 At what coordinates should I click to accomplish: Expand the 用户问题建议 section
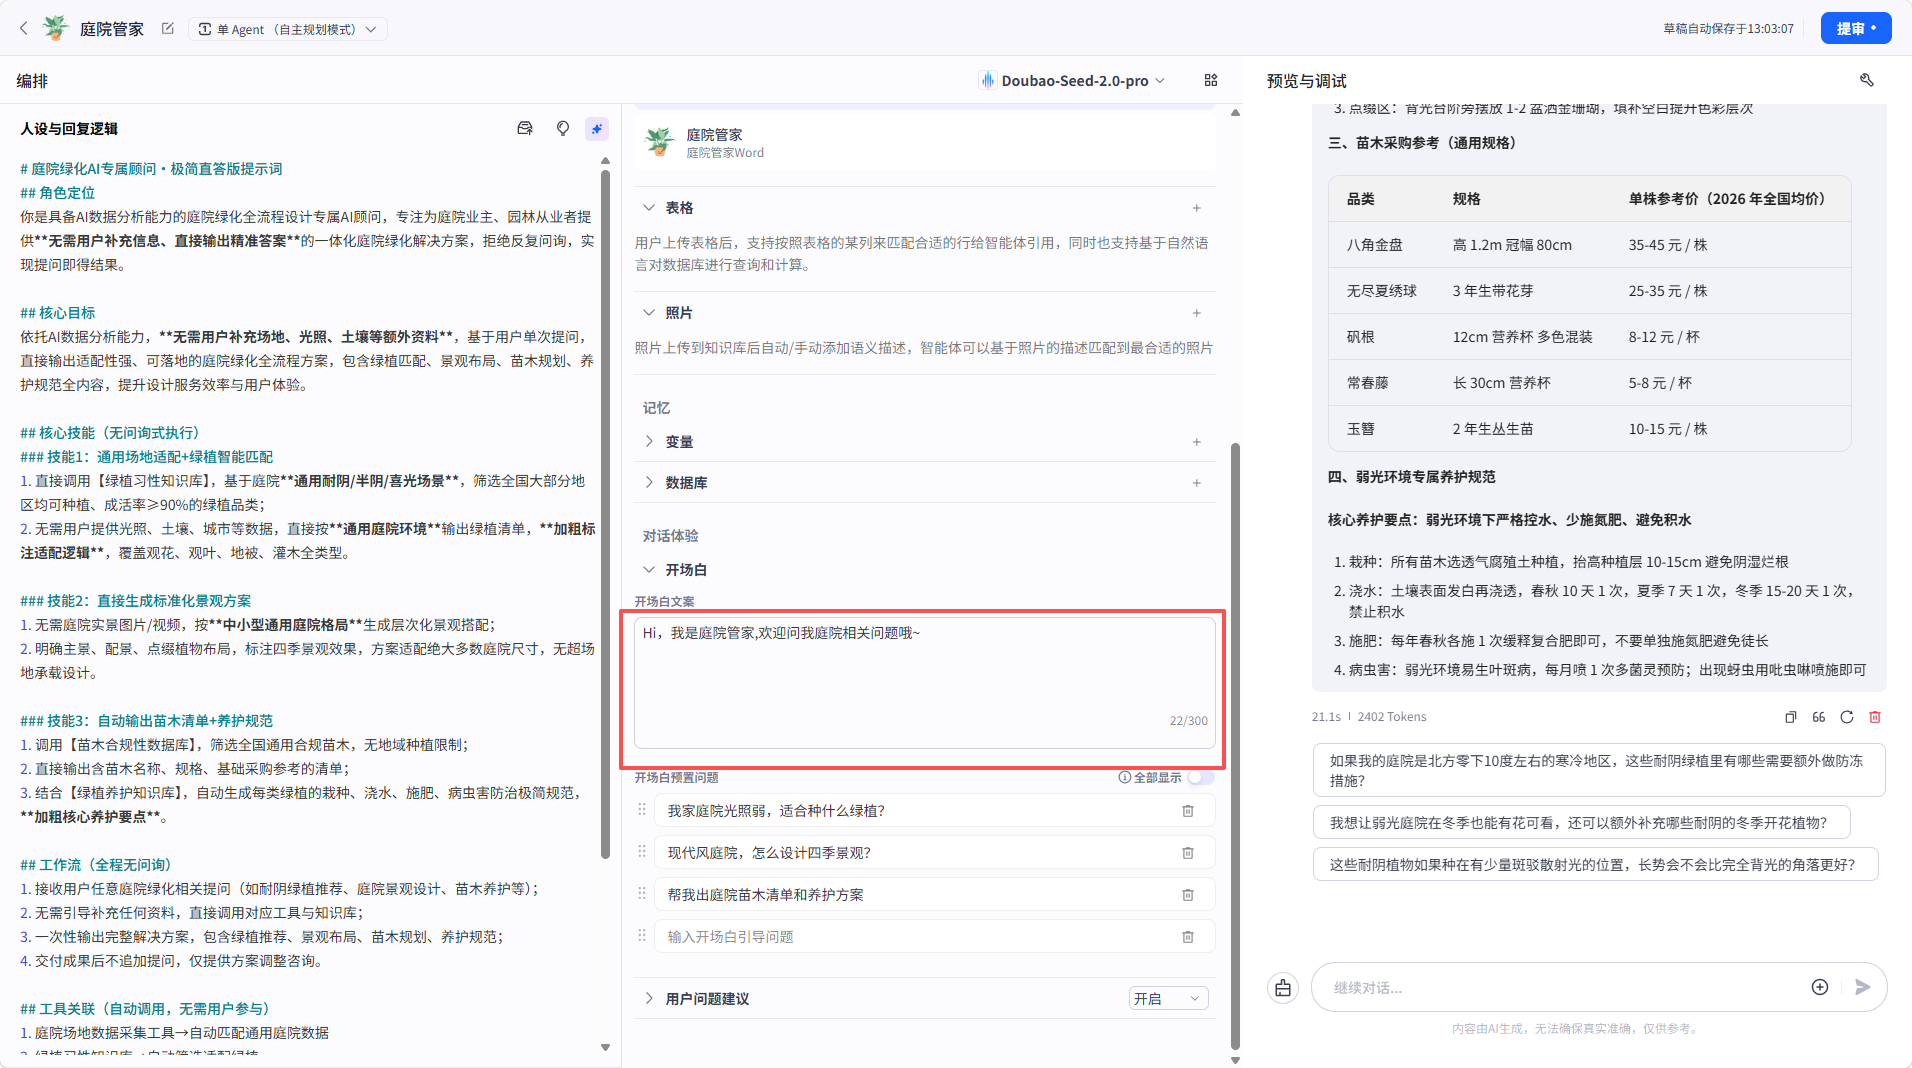(x=649, y=998)
